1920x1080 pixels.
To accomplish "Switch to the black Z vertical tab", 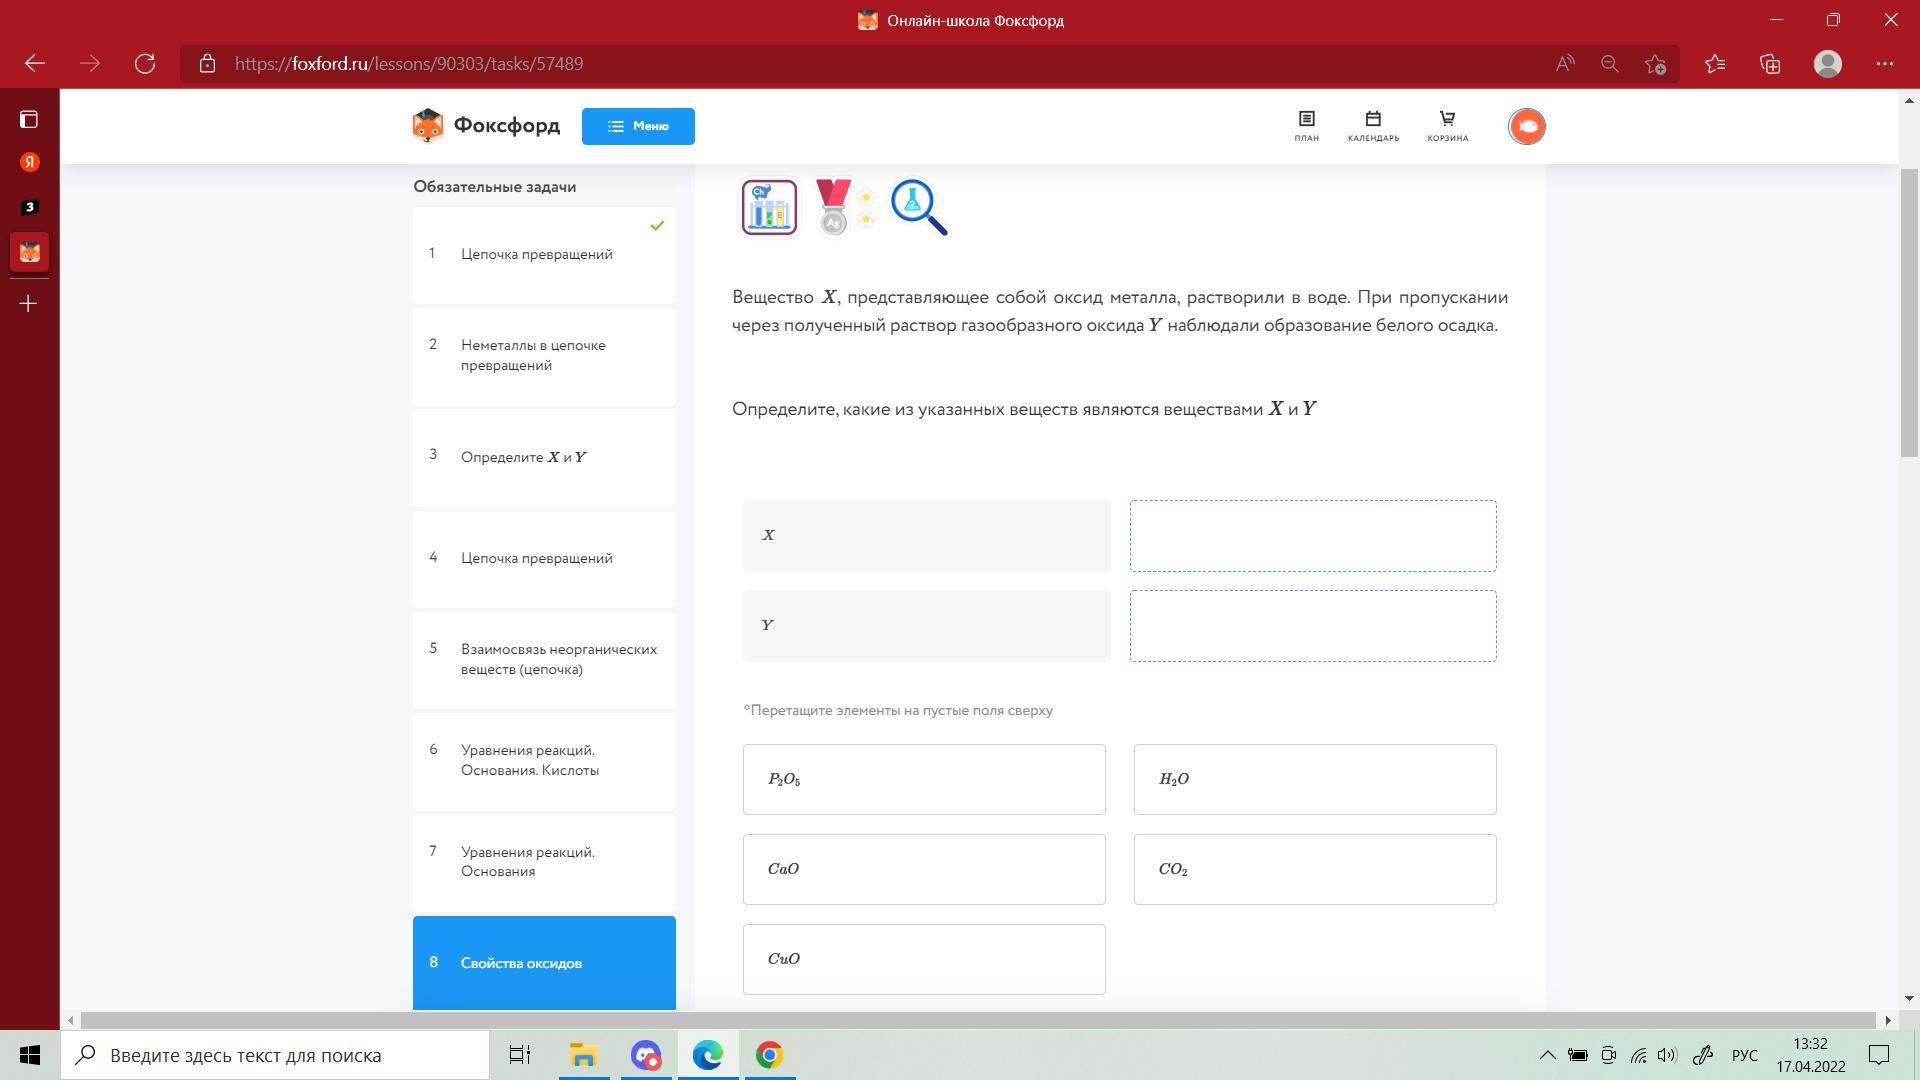I will coord(29,207).
